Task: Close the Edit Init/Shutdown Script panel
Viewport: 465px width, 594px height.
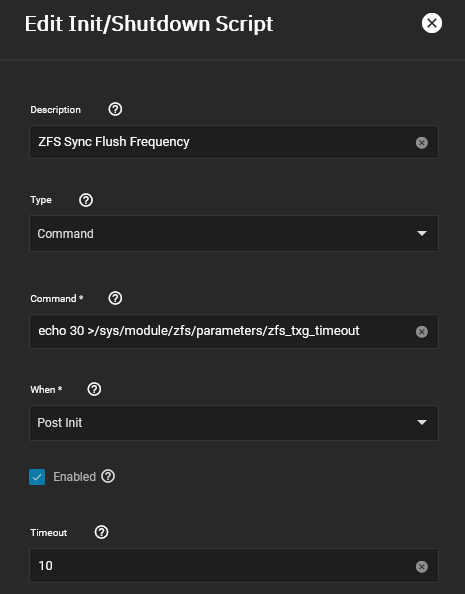Action: pyautogui.click(x=432, y=23)
